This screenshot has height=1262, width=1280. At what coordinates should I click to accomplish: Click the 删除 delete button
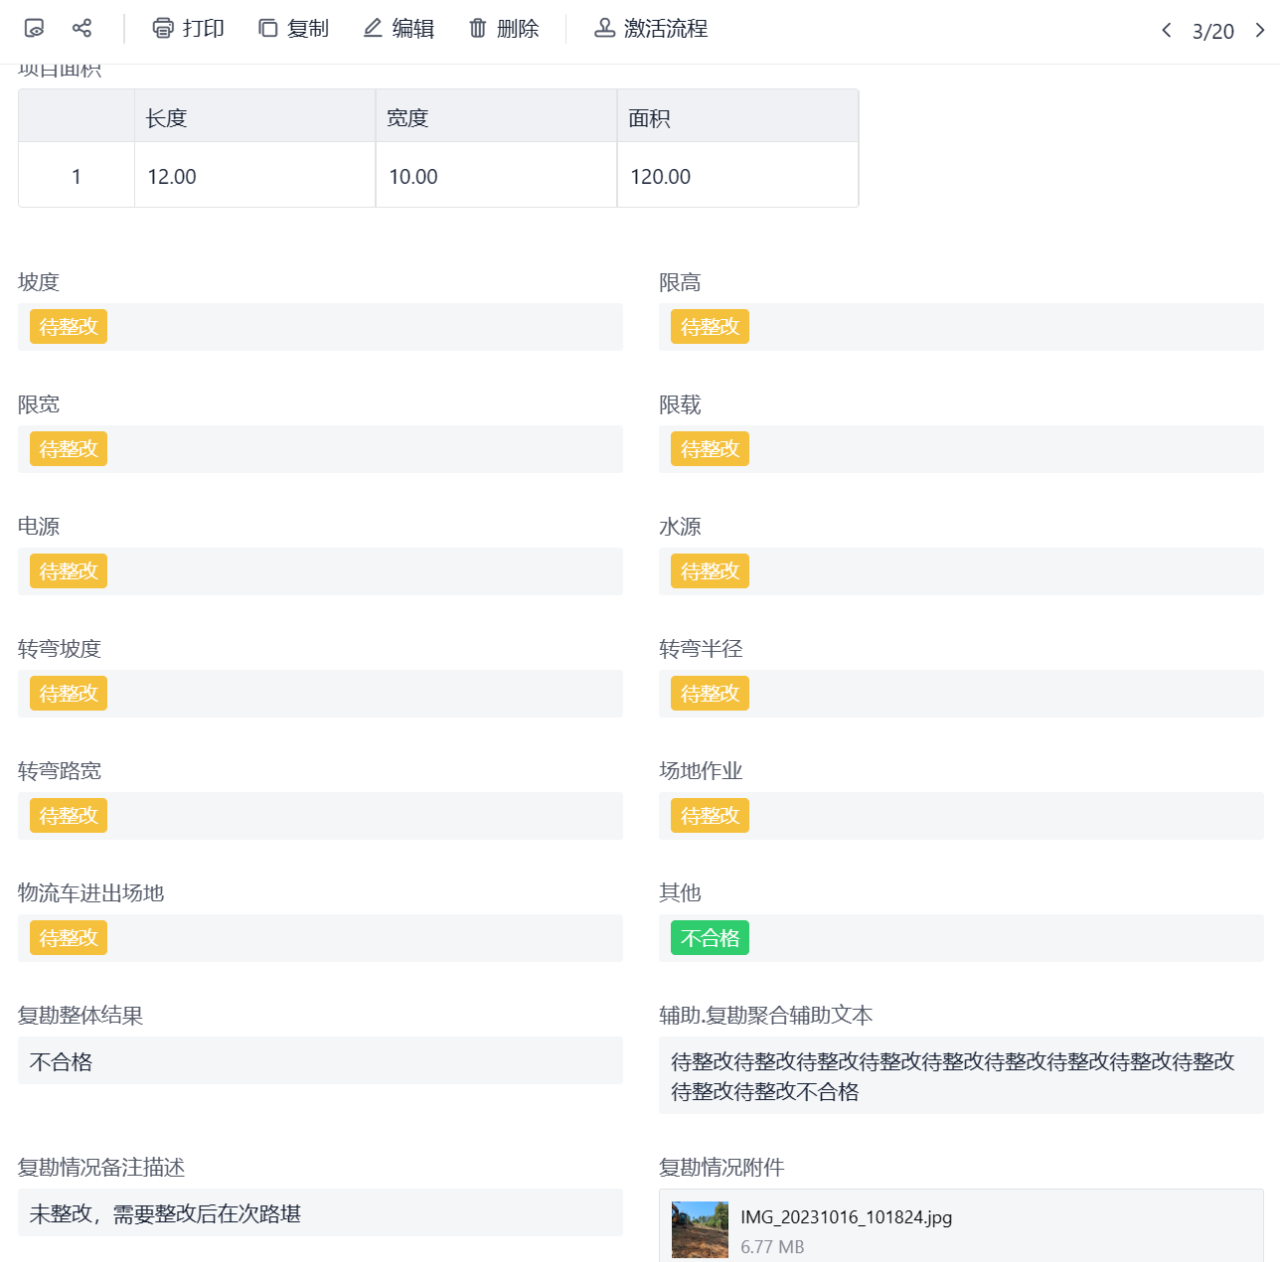click(x=504, y=28)
